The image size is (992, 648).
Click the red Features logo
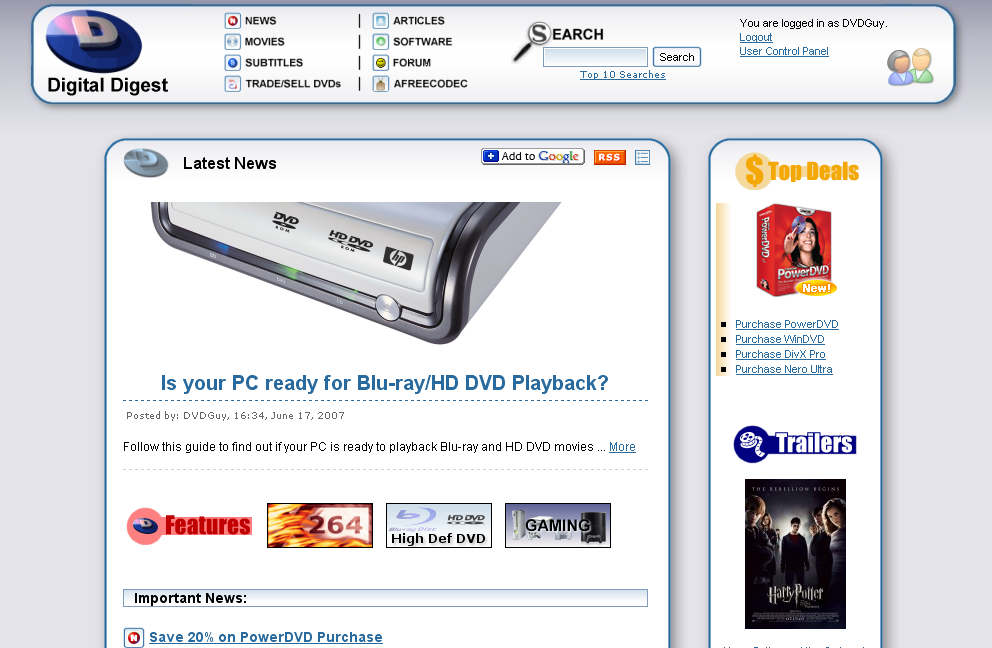(189, 526)
